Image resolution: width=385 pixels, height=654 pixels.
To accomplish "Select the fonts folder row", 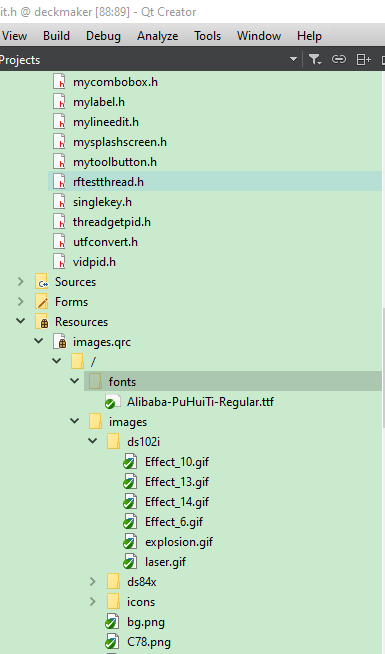I will click(x=233, y=381).
